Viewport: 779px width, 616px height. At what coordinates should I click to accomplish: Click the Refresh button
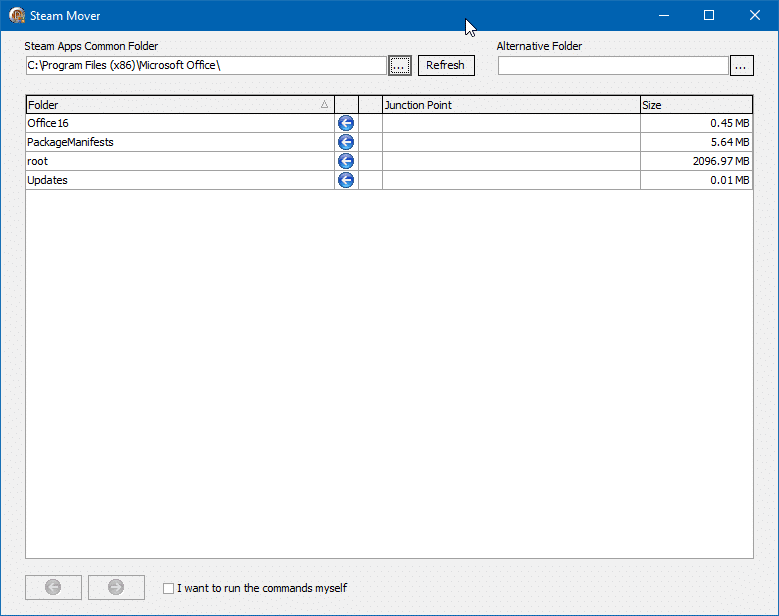[445, 65]
